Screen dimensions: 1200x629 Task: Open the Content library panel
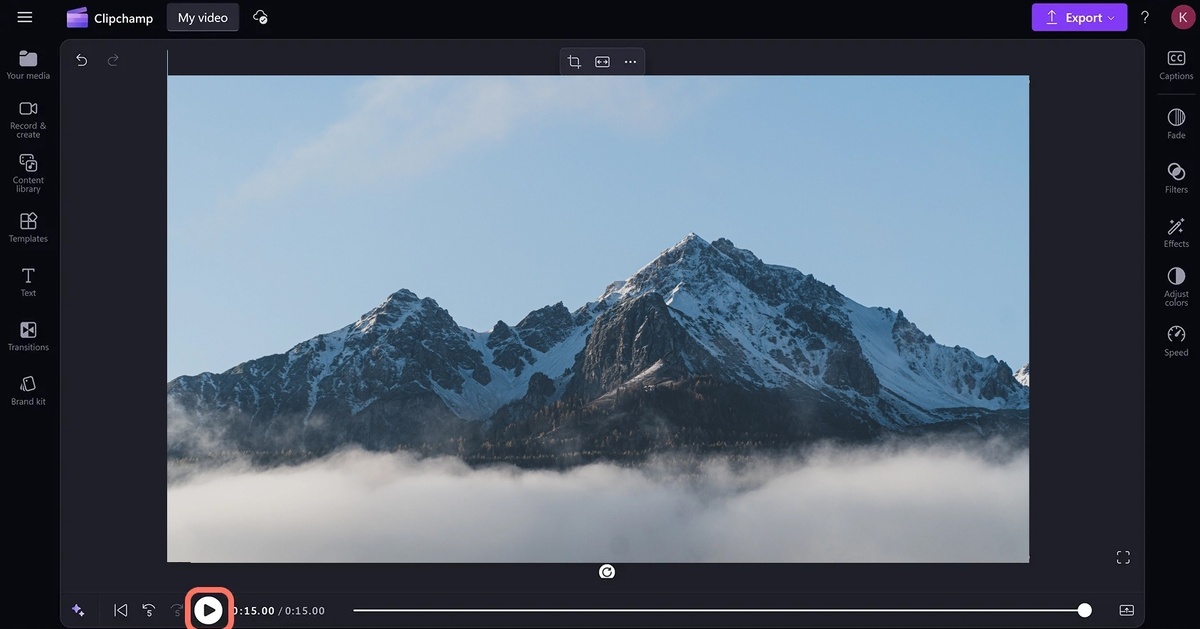pyautogui.click(x=28, y=173)
